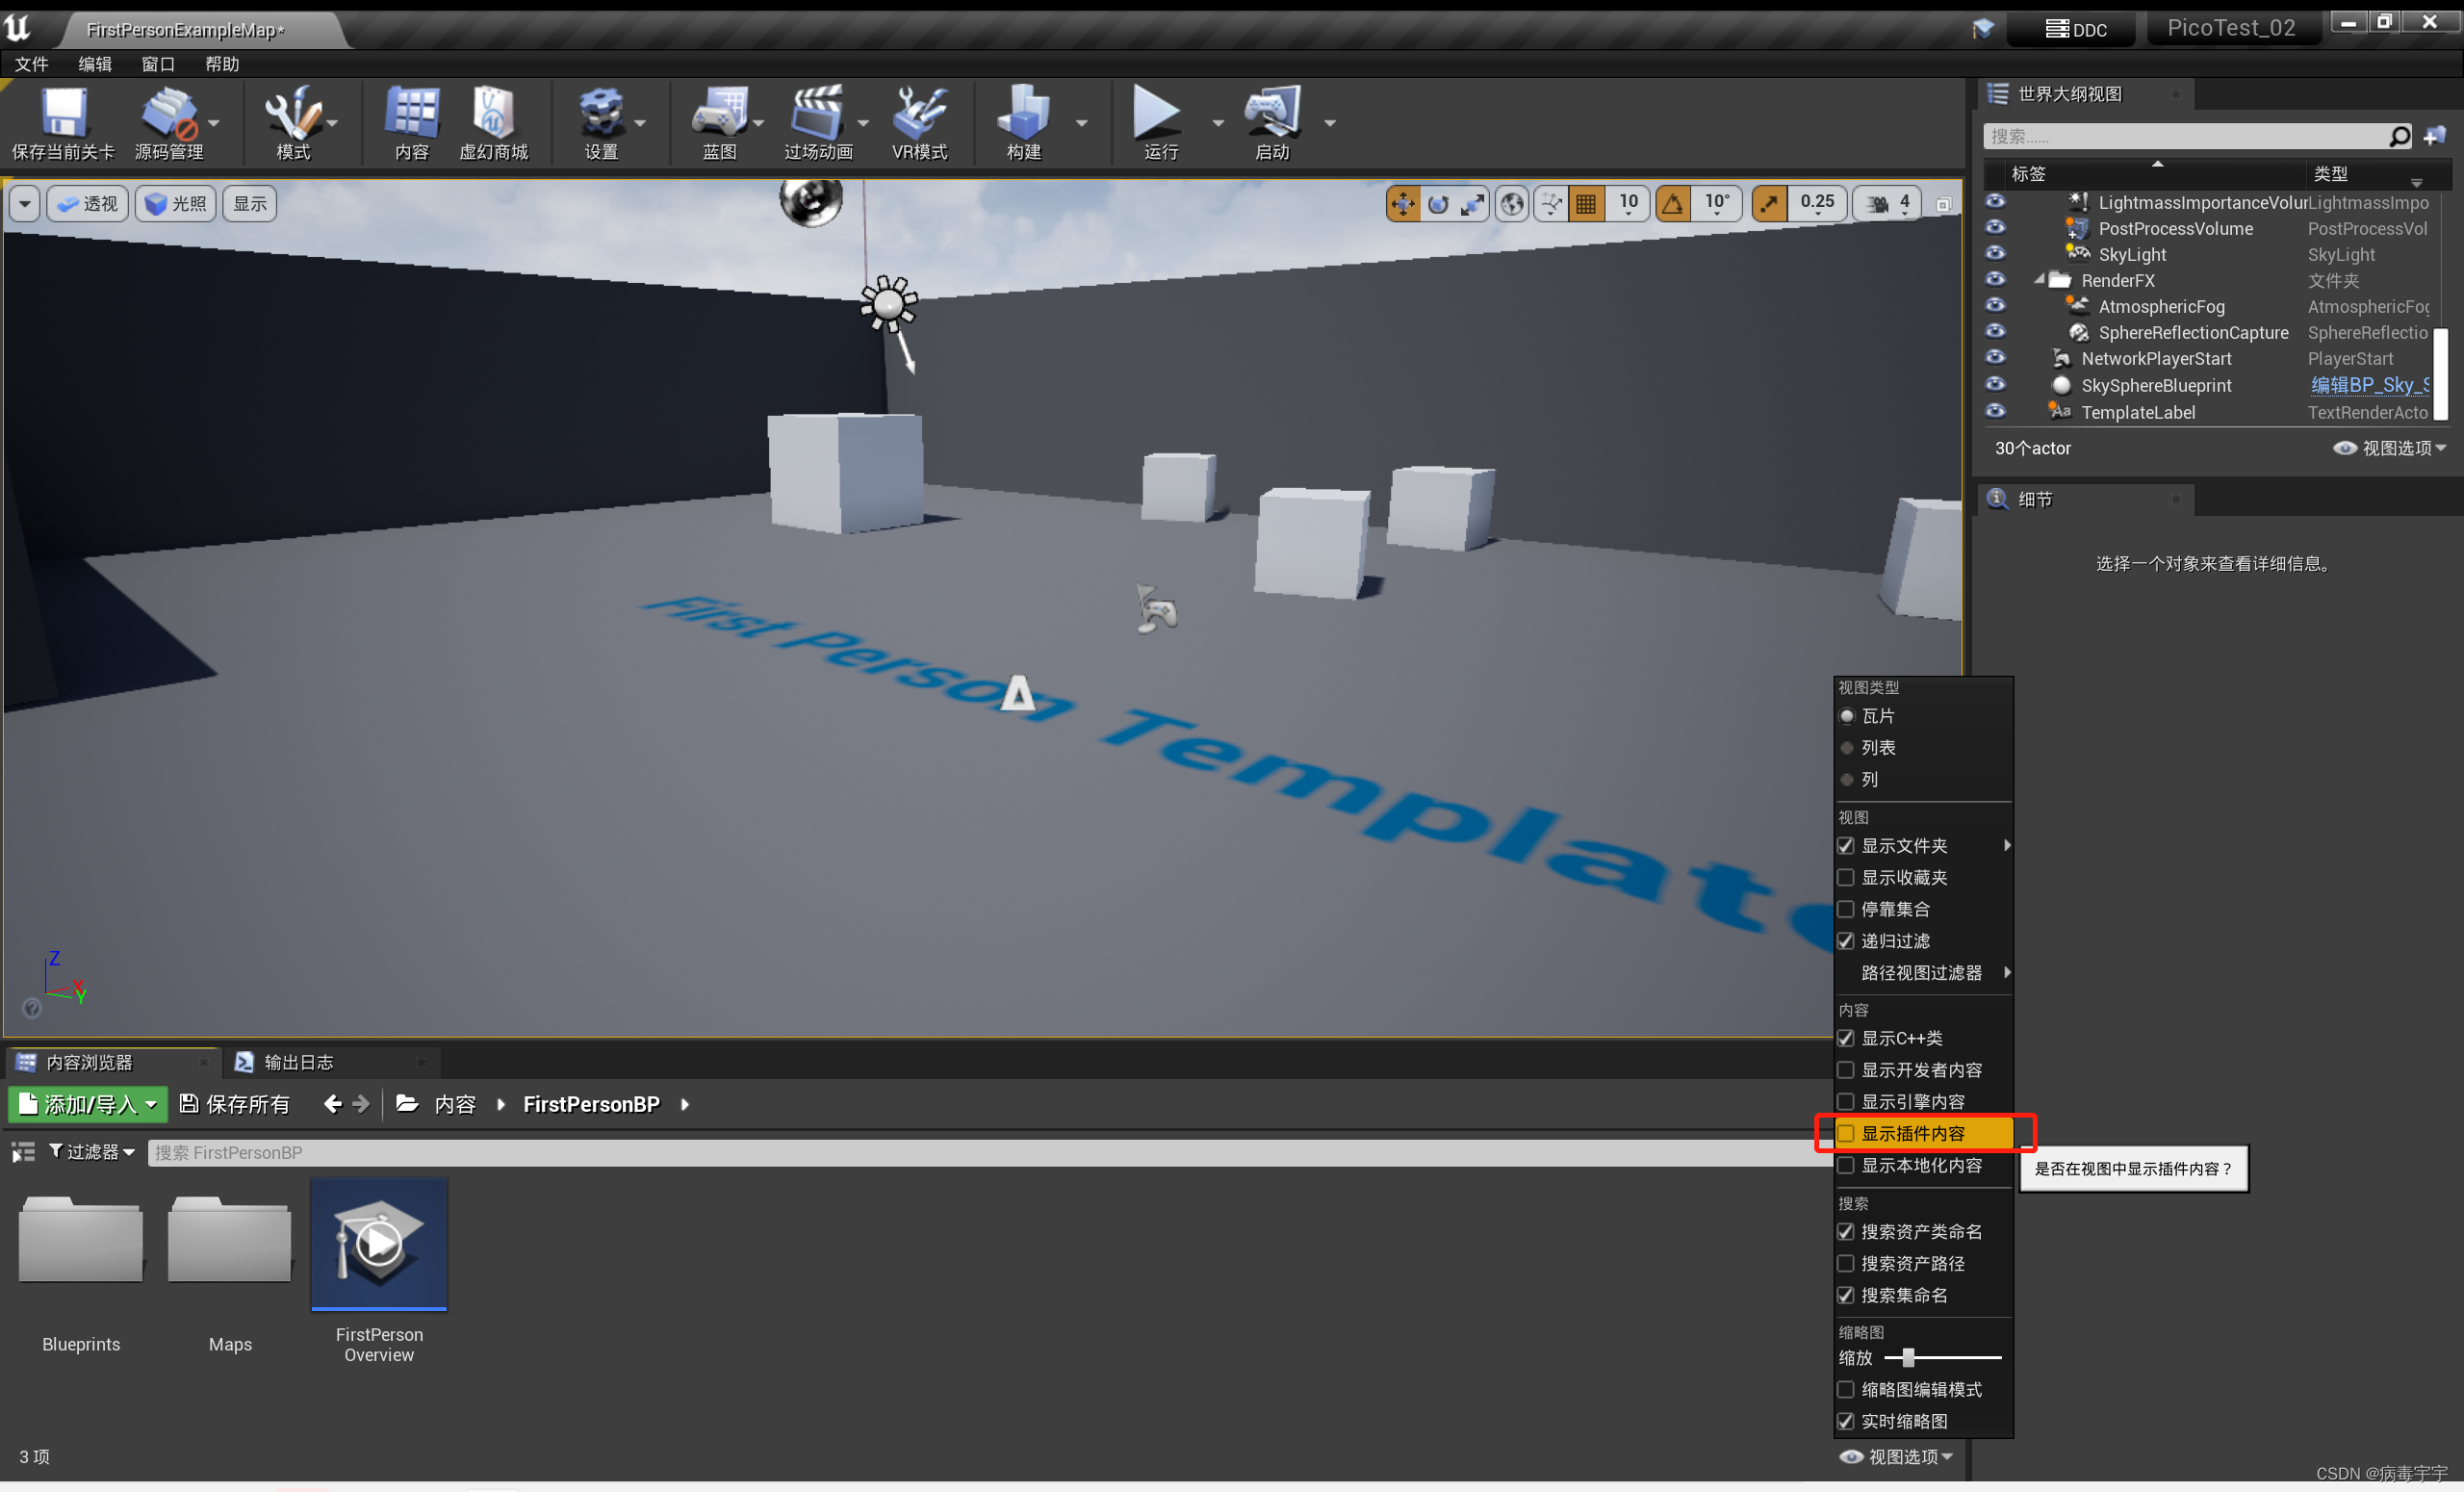Viewport: 2464px width, 1492px height.
Task: Switch to the 输出日志 tab
Action: point(298,1063)
